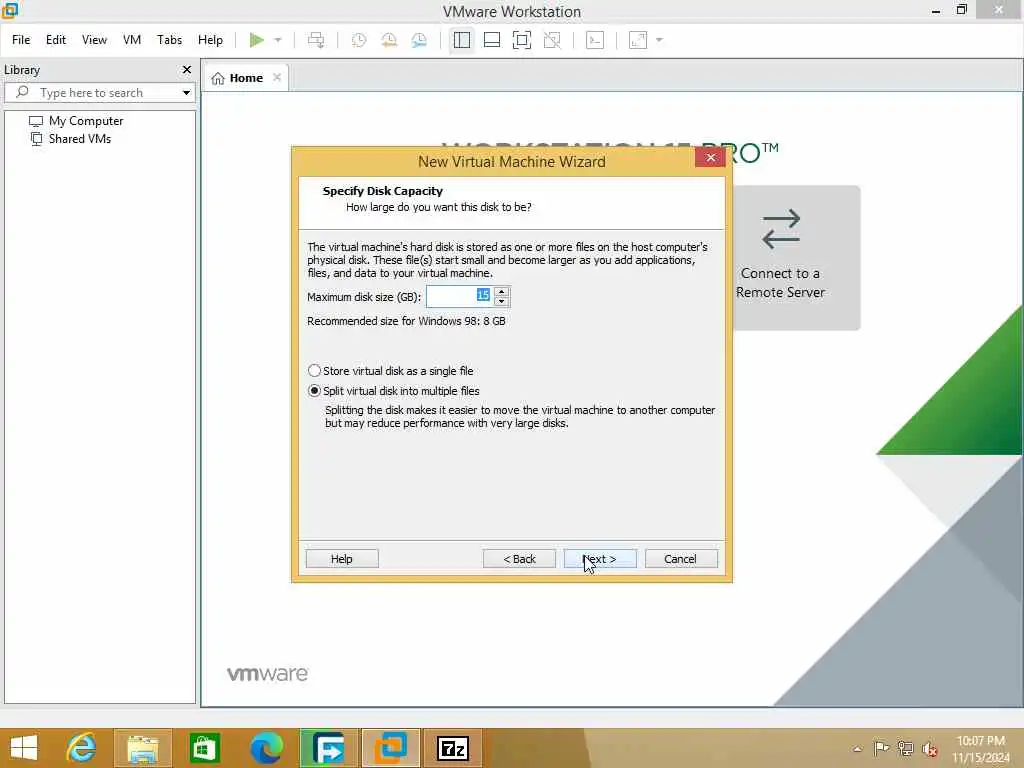Open the Edit menu
1024x768 pixels.
pyautogui.click(x=56, y=40)
